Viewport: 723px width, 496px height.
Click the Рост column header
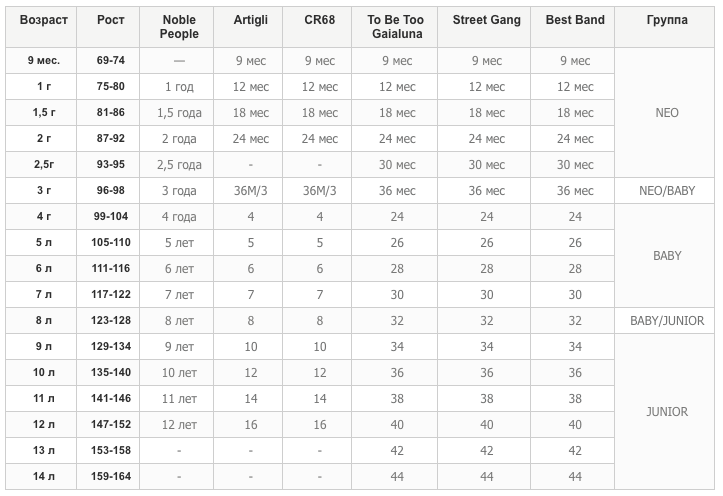pos(111,20)
